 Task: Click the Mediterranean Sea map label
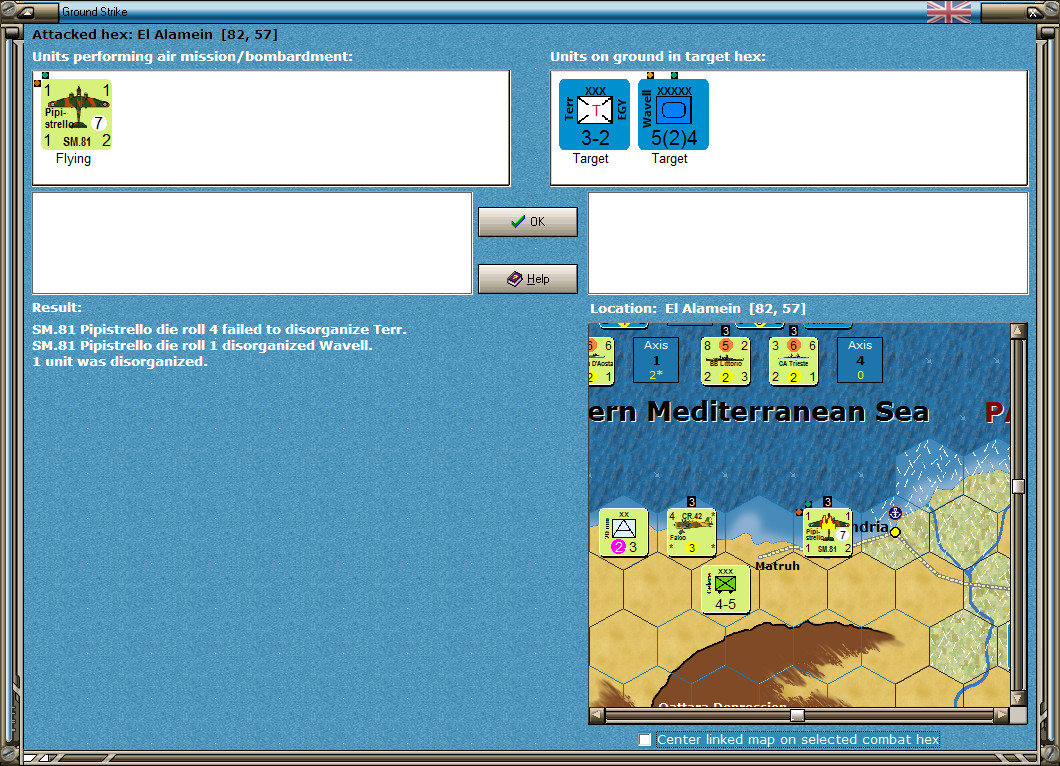pyautogui.click(x=759, y=412)
